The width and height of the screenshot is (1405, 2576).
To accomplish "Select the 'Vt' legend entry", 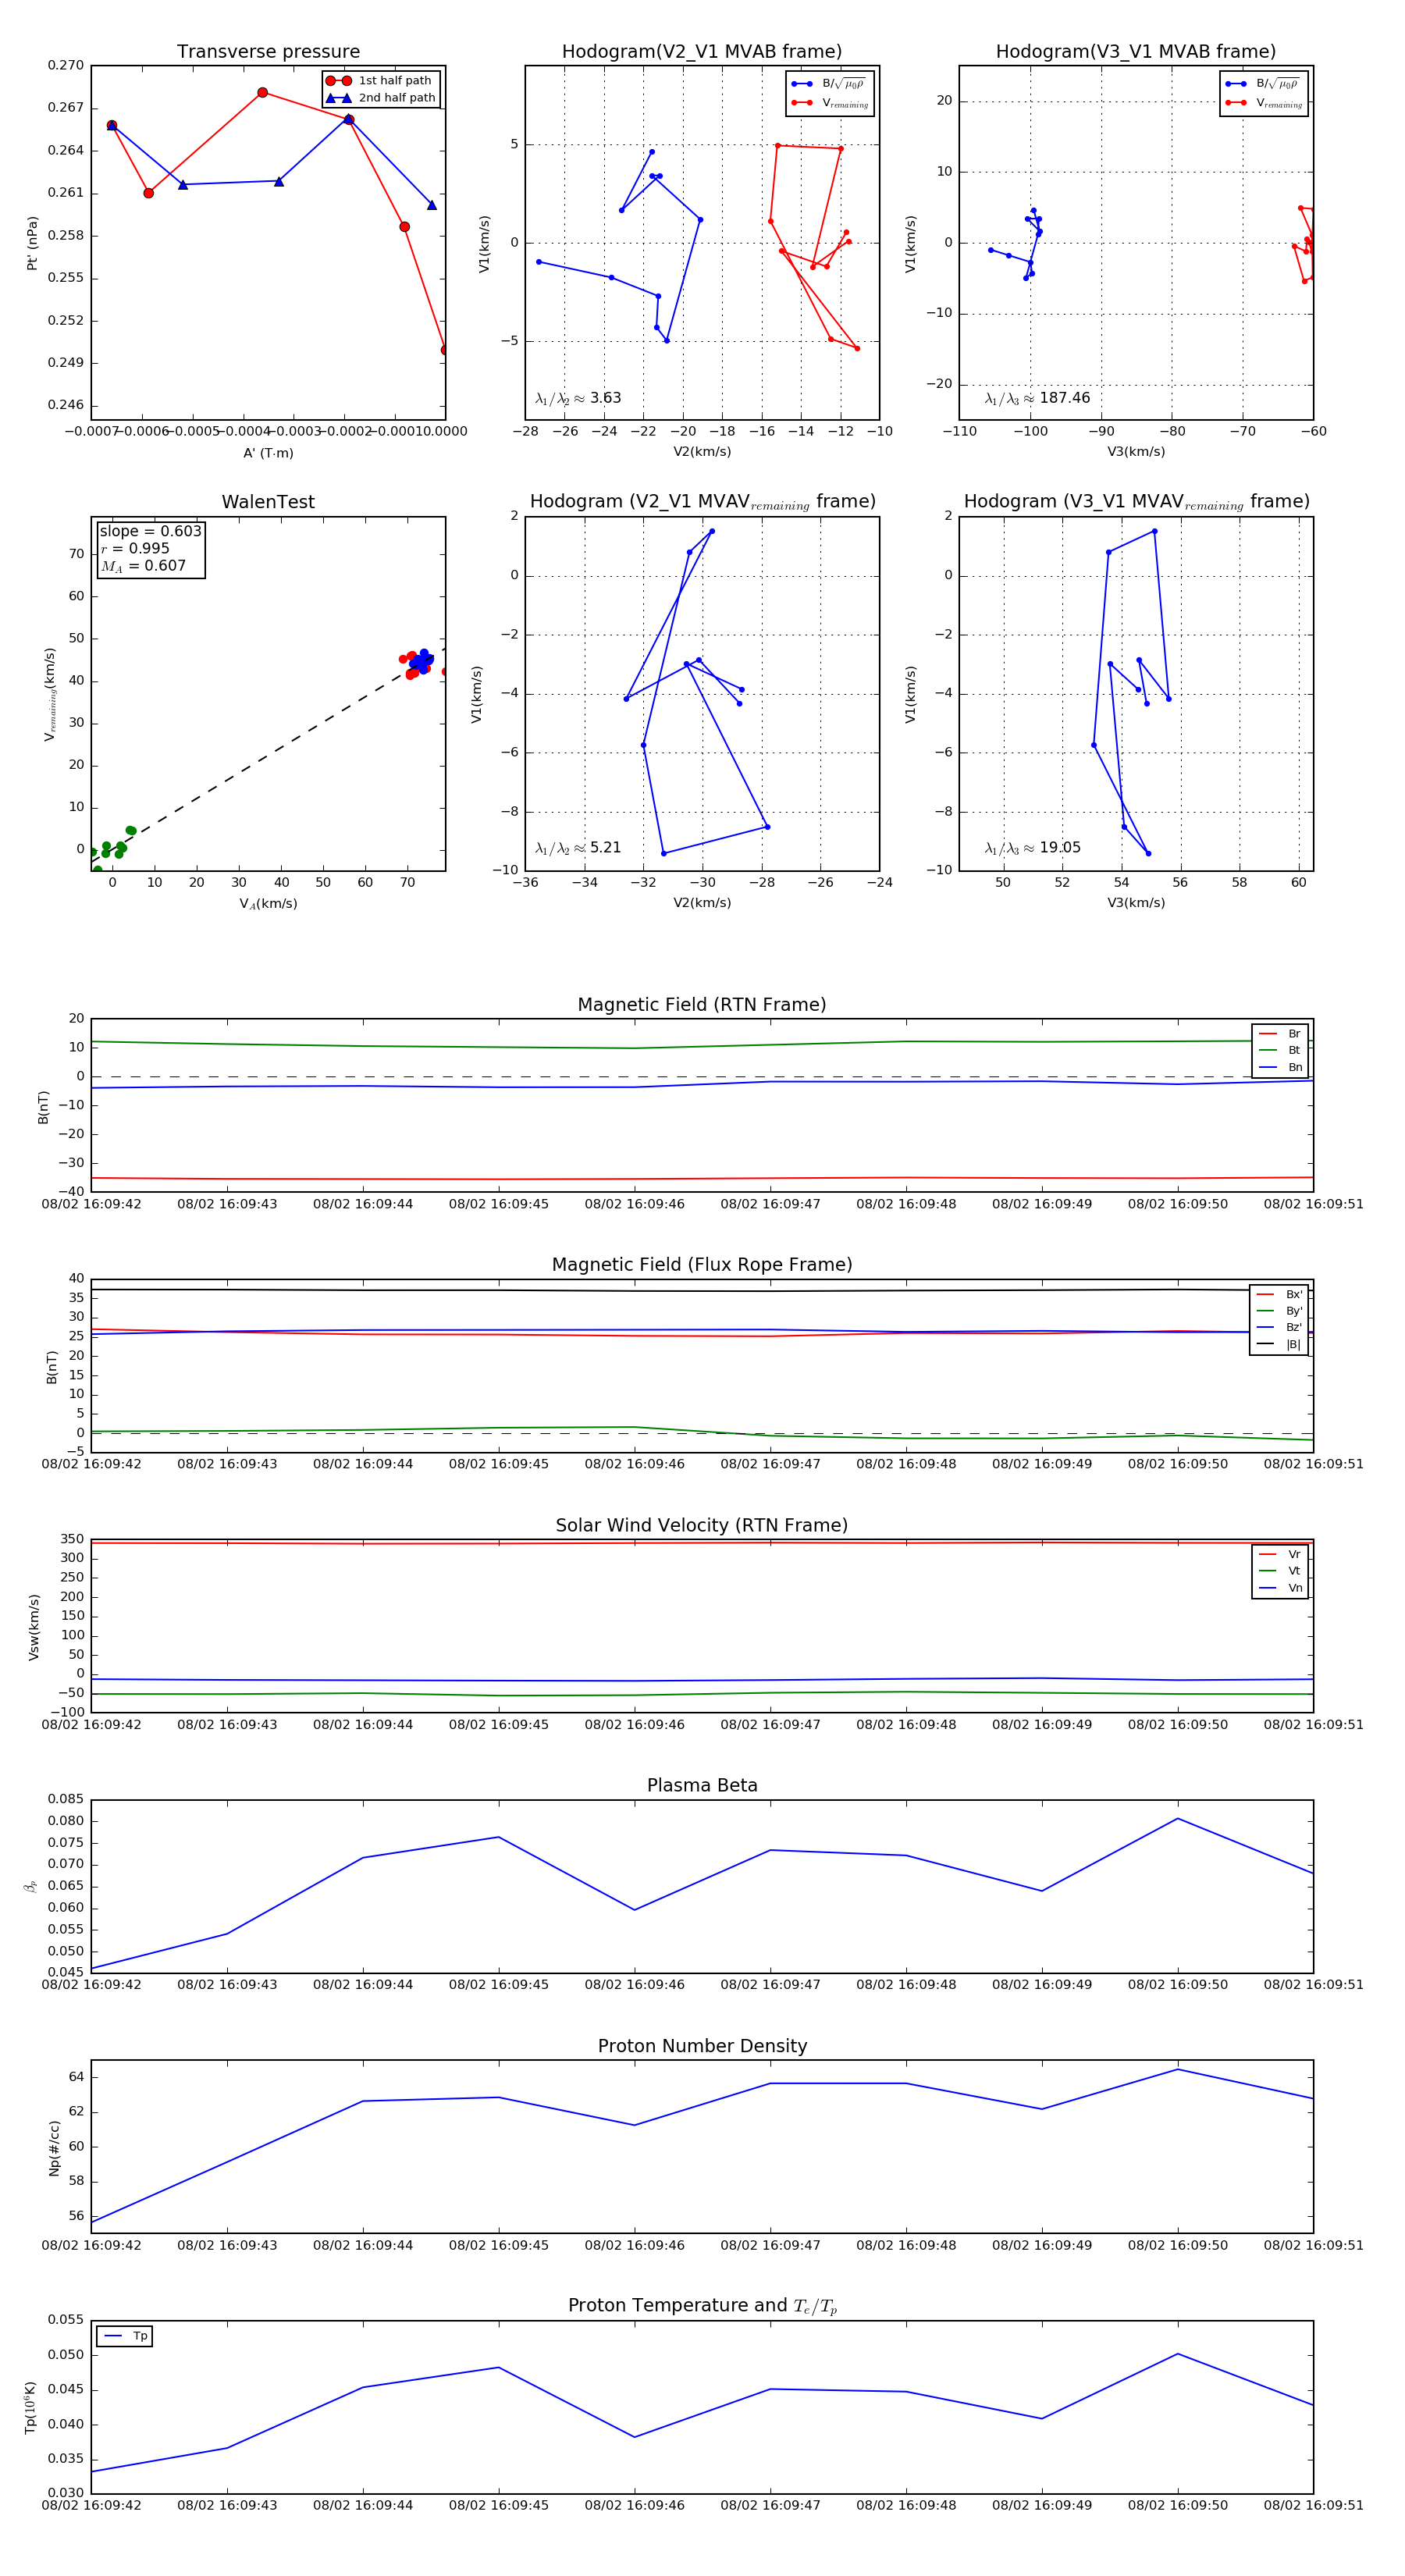I will pos(1280,1571).
